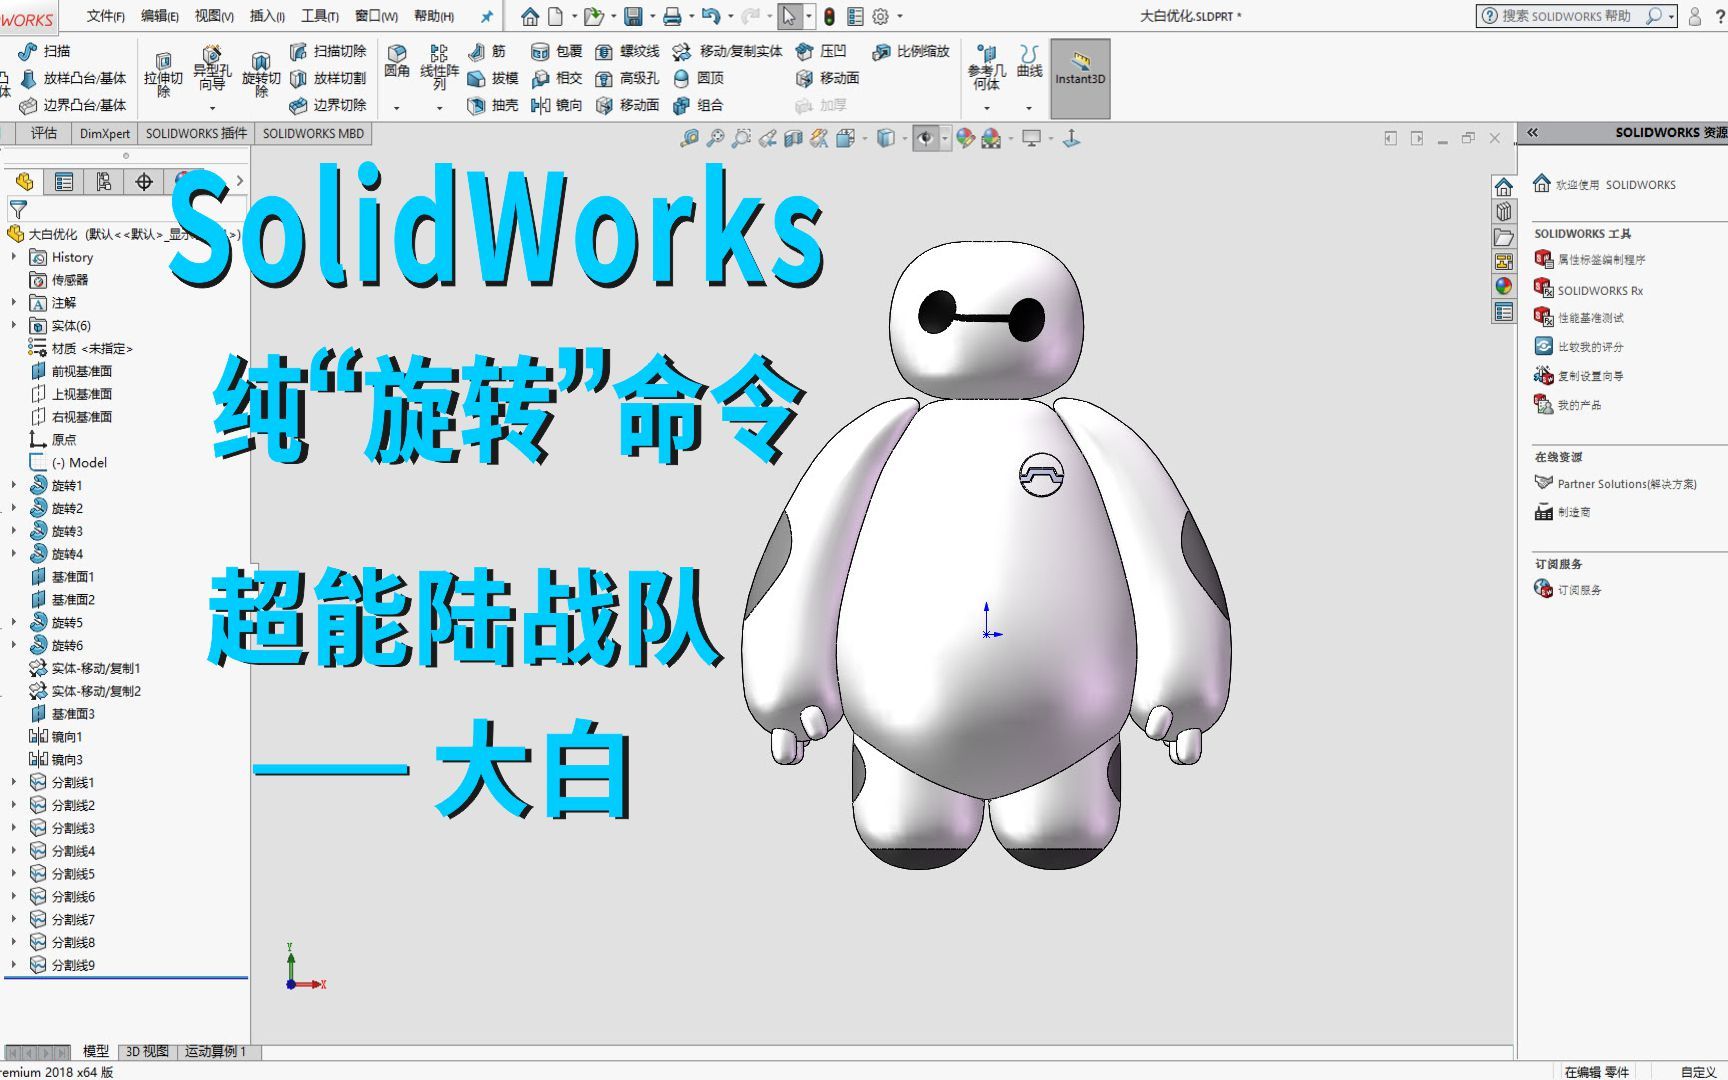Expand the 实体(6) node in feature tree
This screenshot has width=1728, height=1080.
pos(14,325)
